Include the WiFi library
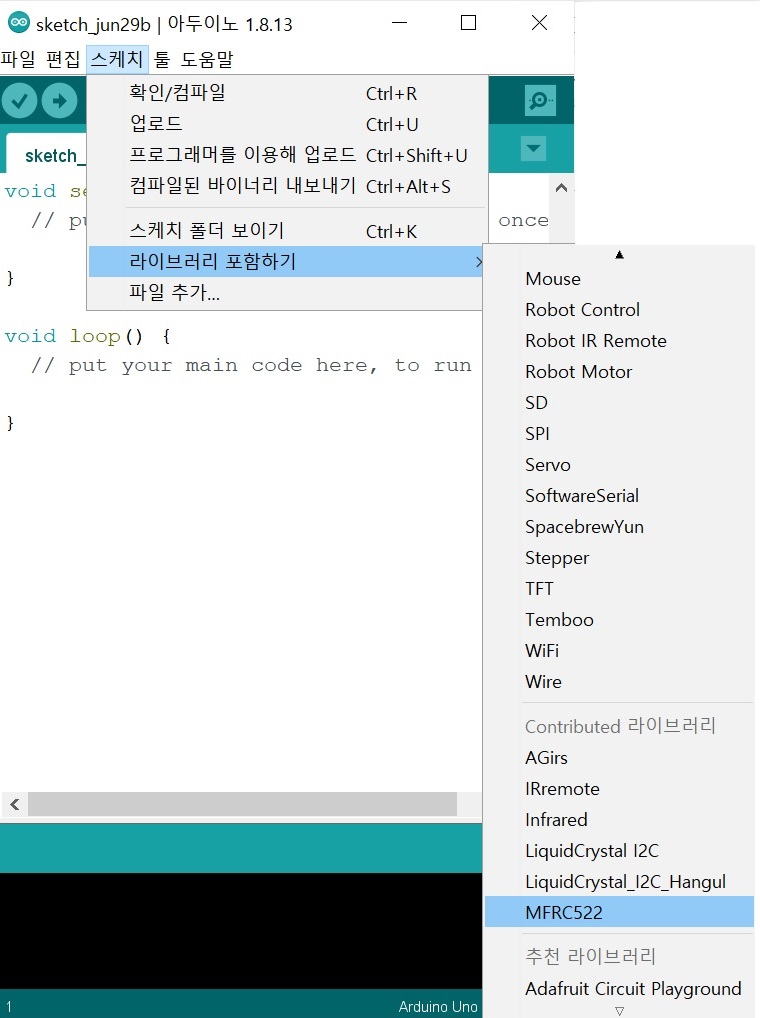This screenshot has width=760, height=1018. 619,651
